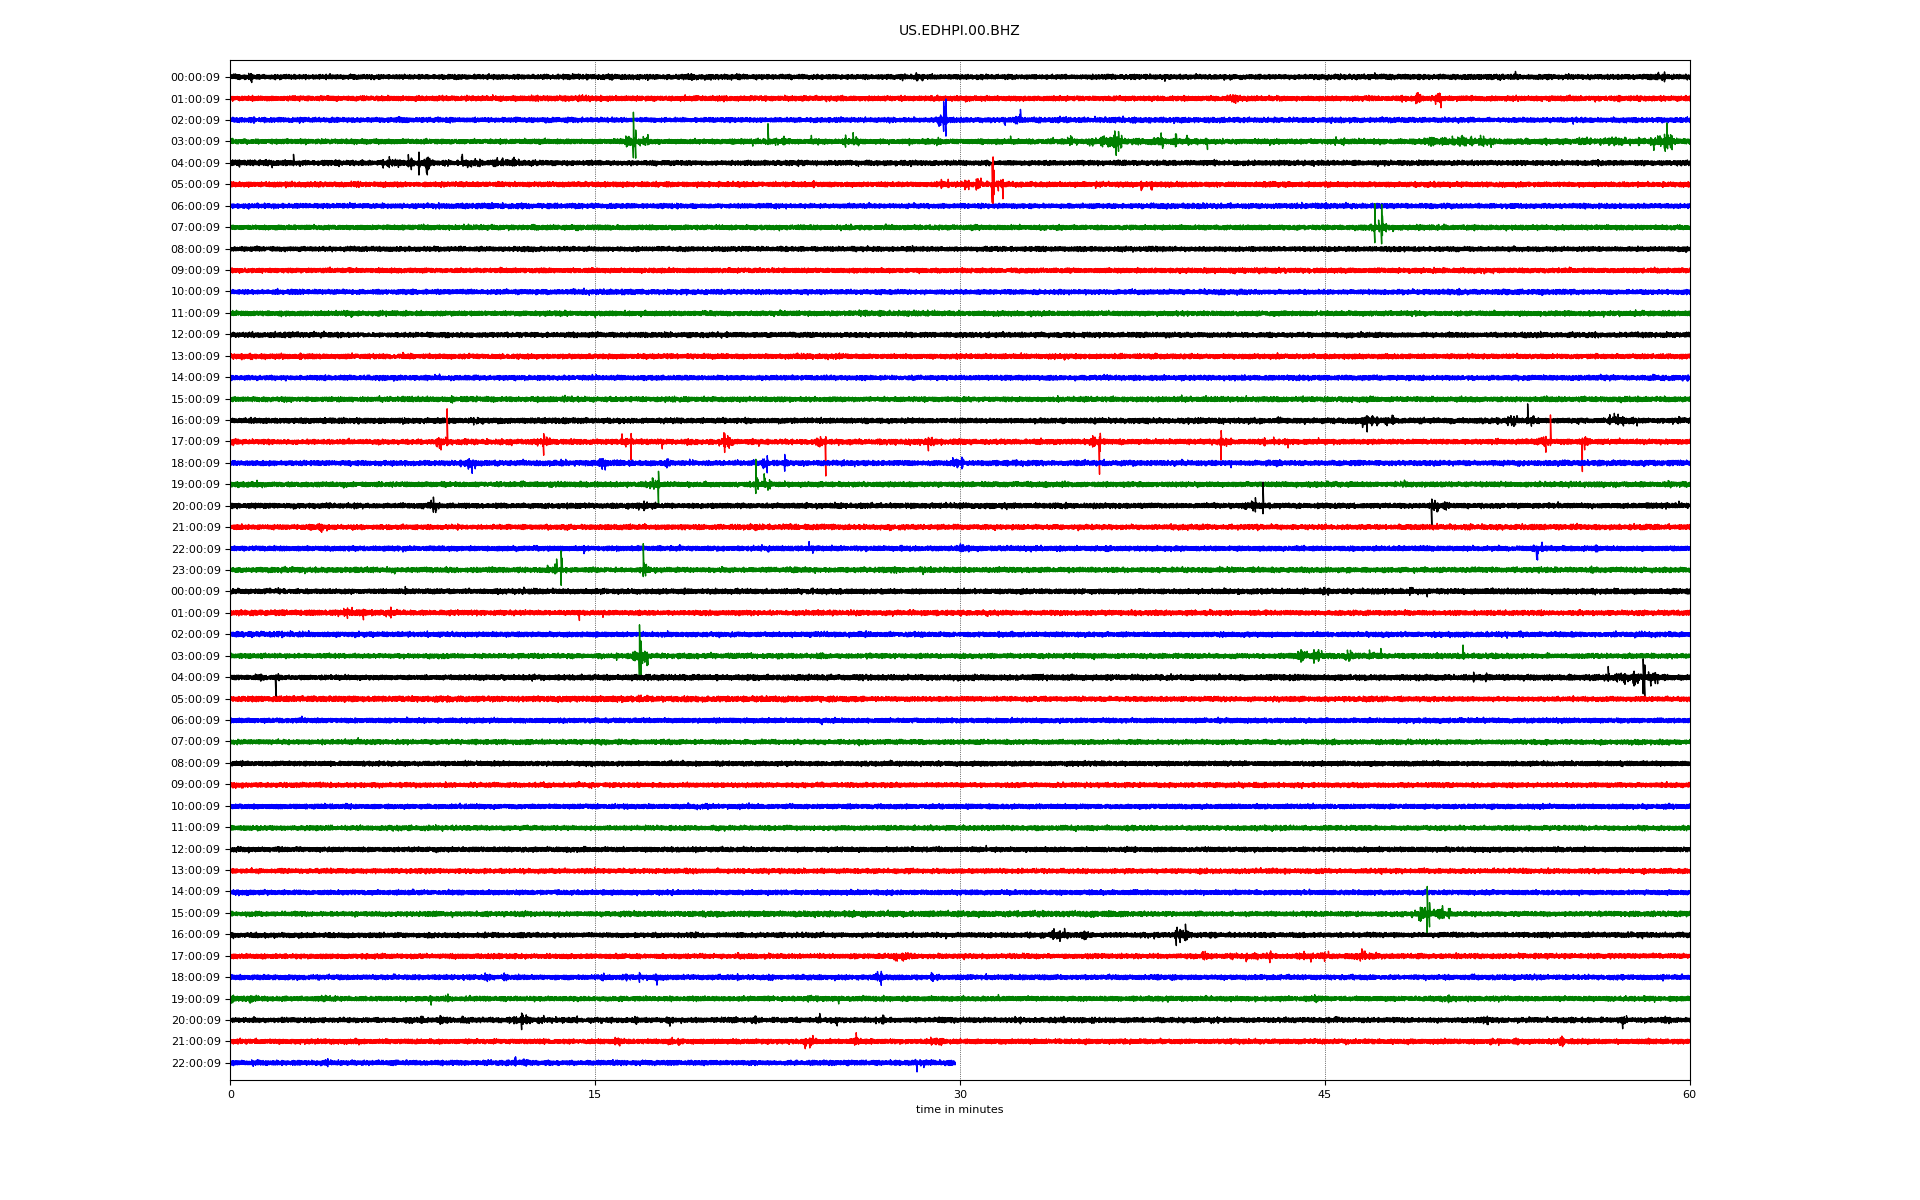
Task: Click the 0 tick label on x-axis
Action: pyautogui.click(x=231, y=1094)
